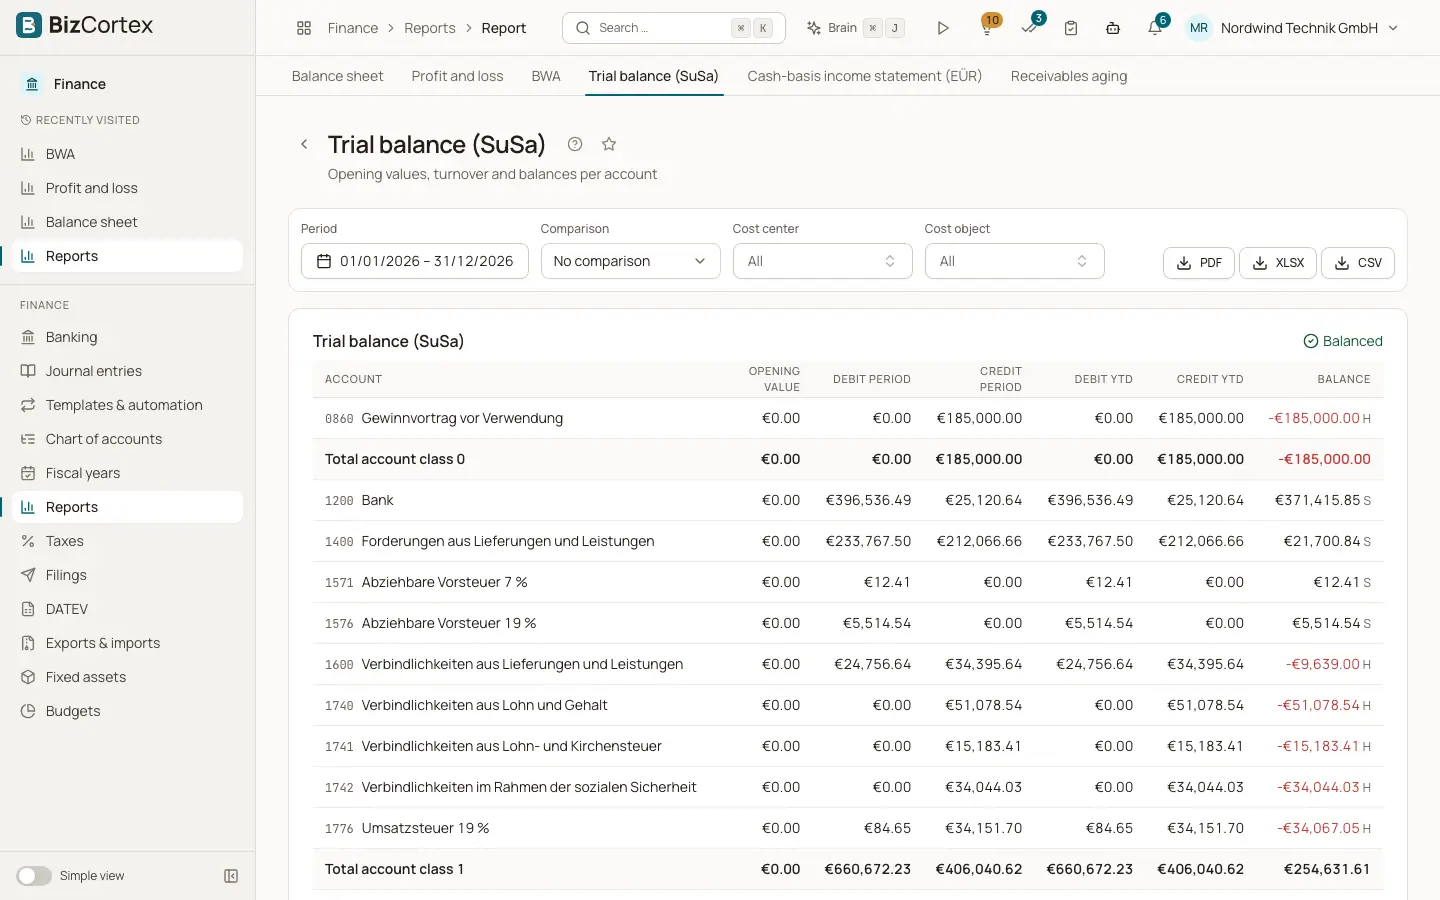1440x900 pixels.
Task: Select account row 1200 Bank
Action: [x=848, y=500]
